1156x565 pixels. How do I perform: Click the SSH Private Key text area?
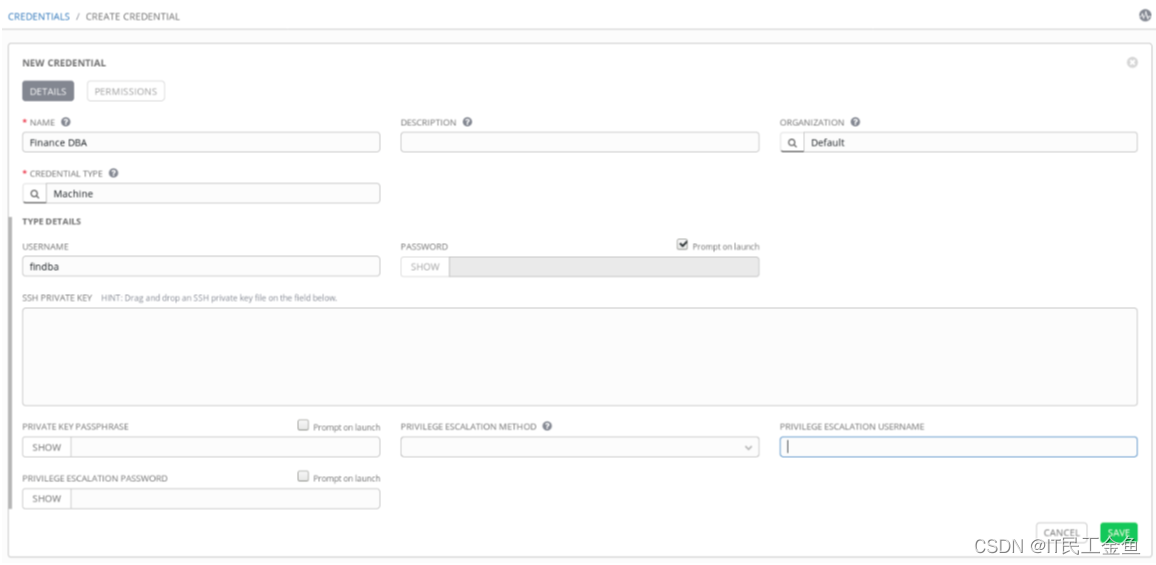coord(579,357)
